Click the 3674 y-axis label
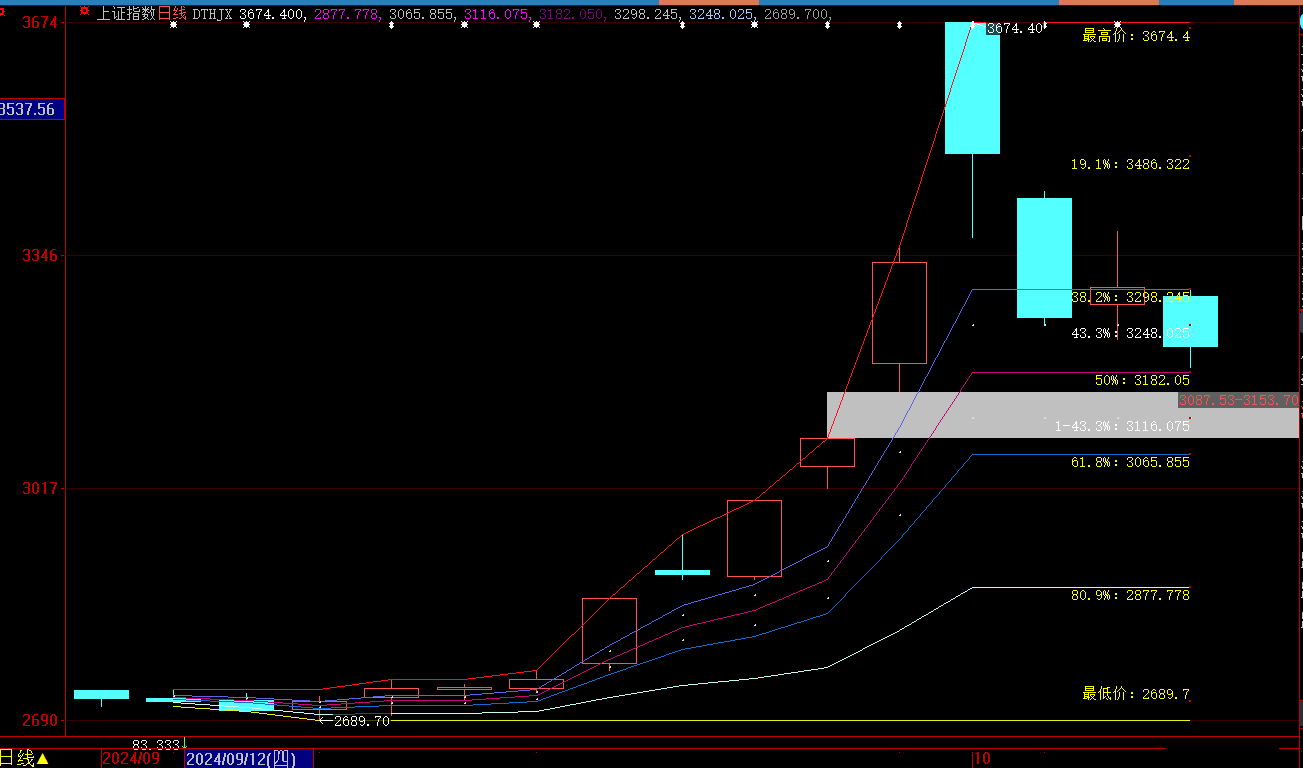 [x=40, y=22]
